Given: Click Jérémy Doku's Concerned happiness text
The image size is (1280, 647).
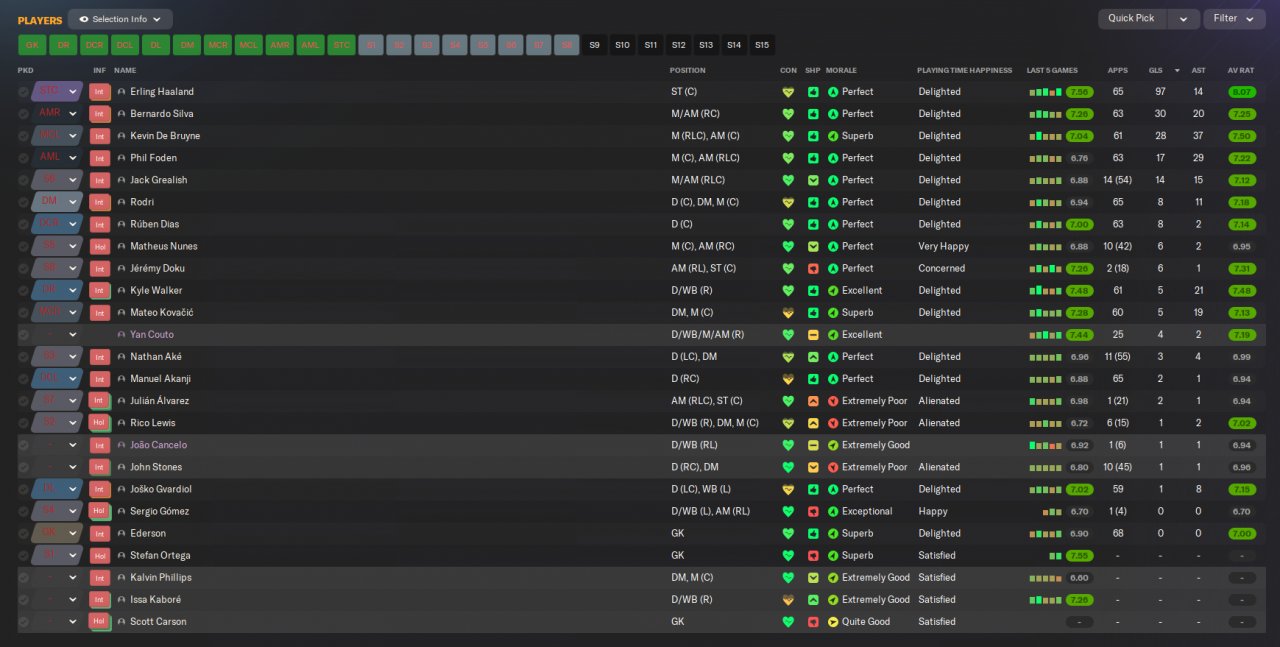Looking at the screenshot, I should click(942, 268).
